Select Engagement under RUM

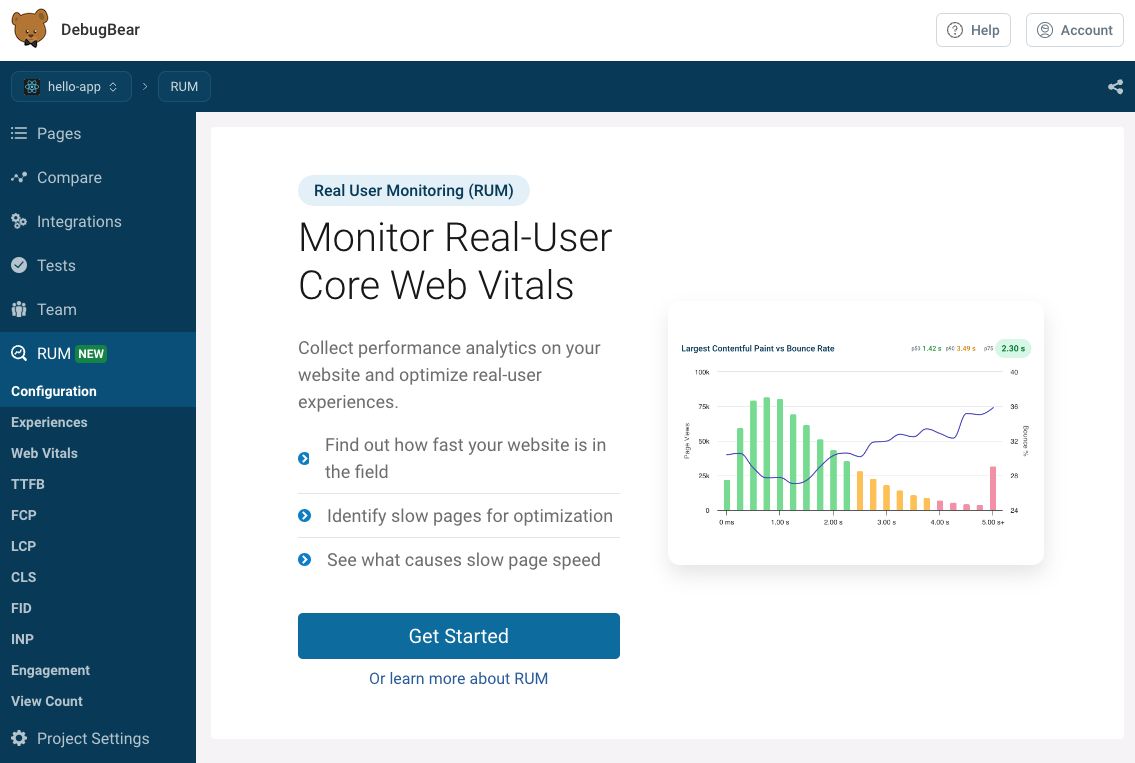pos(98,671)
